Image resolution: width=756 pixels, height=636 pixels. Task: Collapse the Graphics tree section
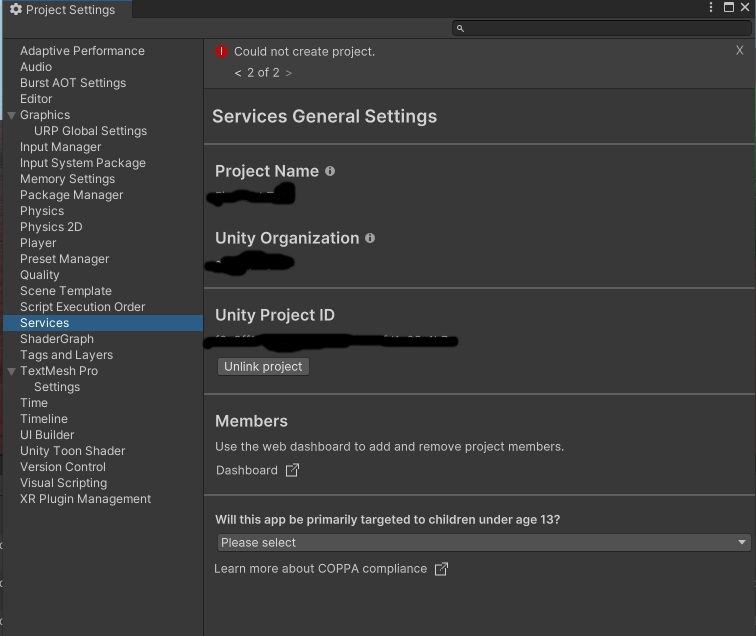click(12, 115)
